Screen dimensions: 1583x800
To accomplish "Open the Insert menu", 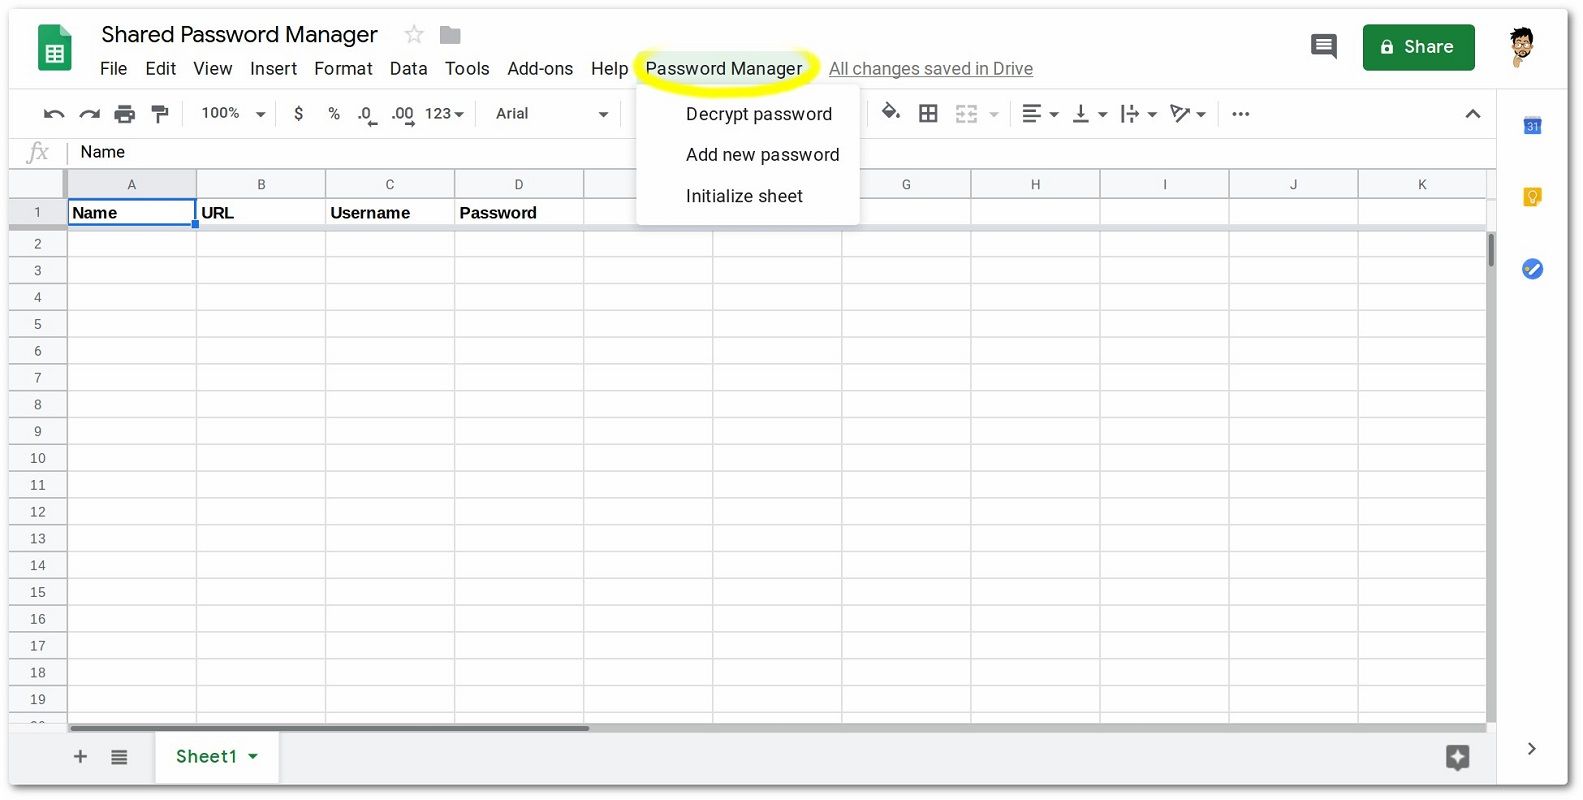I will [274, 69].
